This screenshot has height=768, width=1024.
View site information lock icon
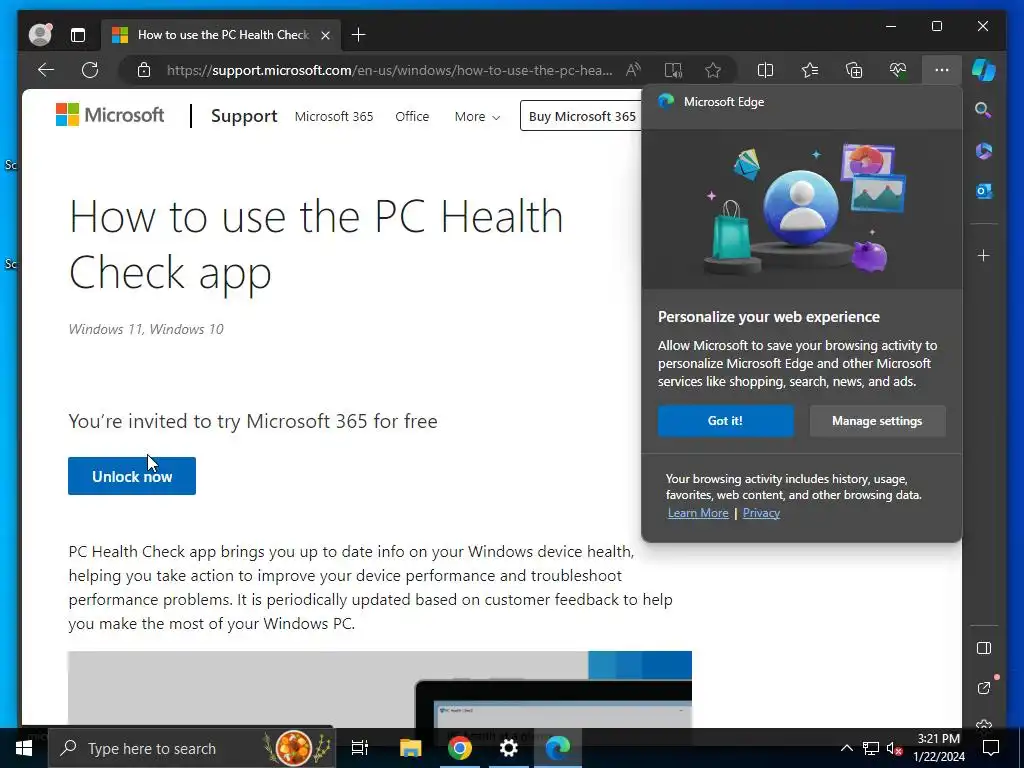pos(144,70)
